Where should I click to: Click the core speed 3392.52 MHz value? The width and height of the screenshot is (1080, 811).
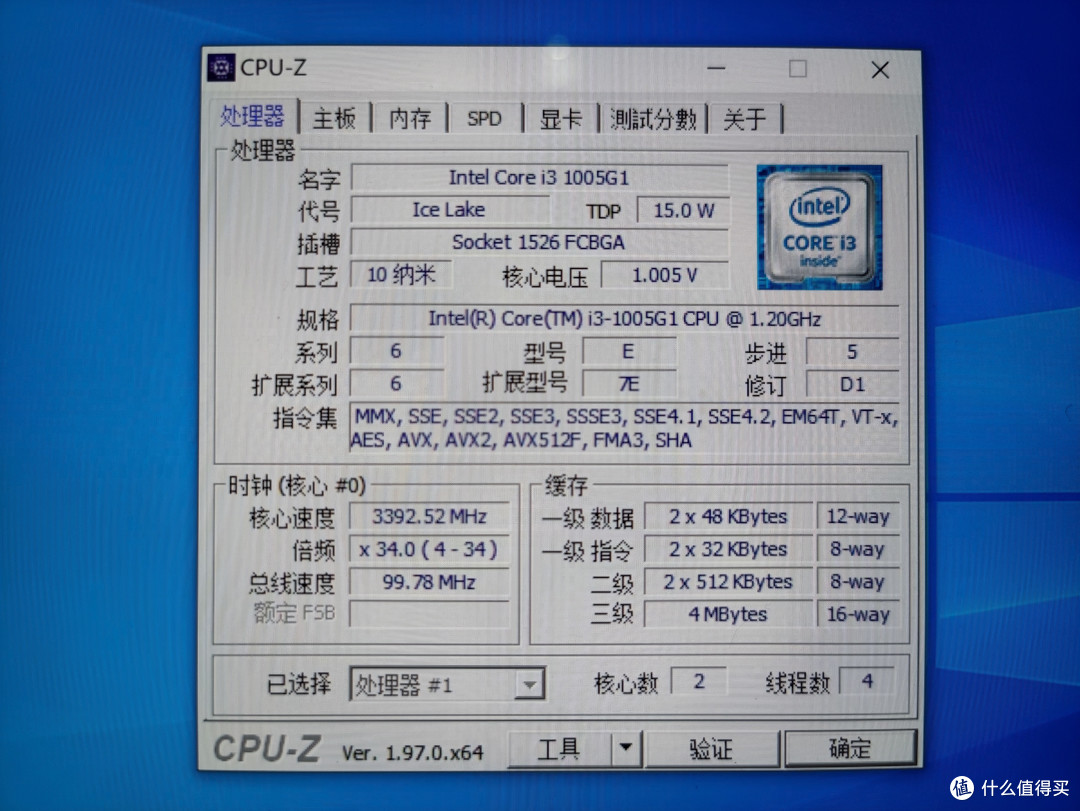(x=430, y=516)
